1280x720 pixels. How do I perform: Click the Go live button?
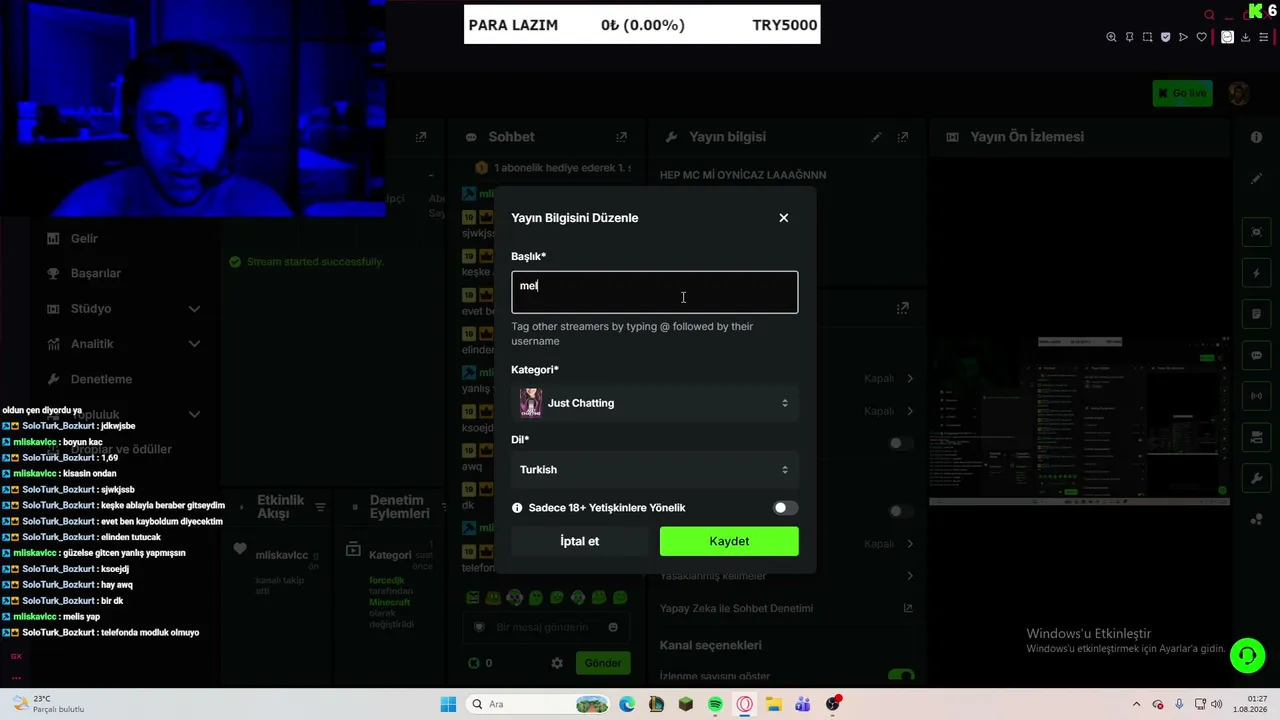1182,93
